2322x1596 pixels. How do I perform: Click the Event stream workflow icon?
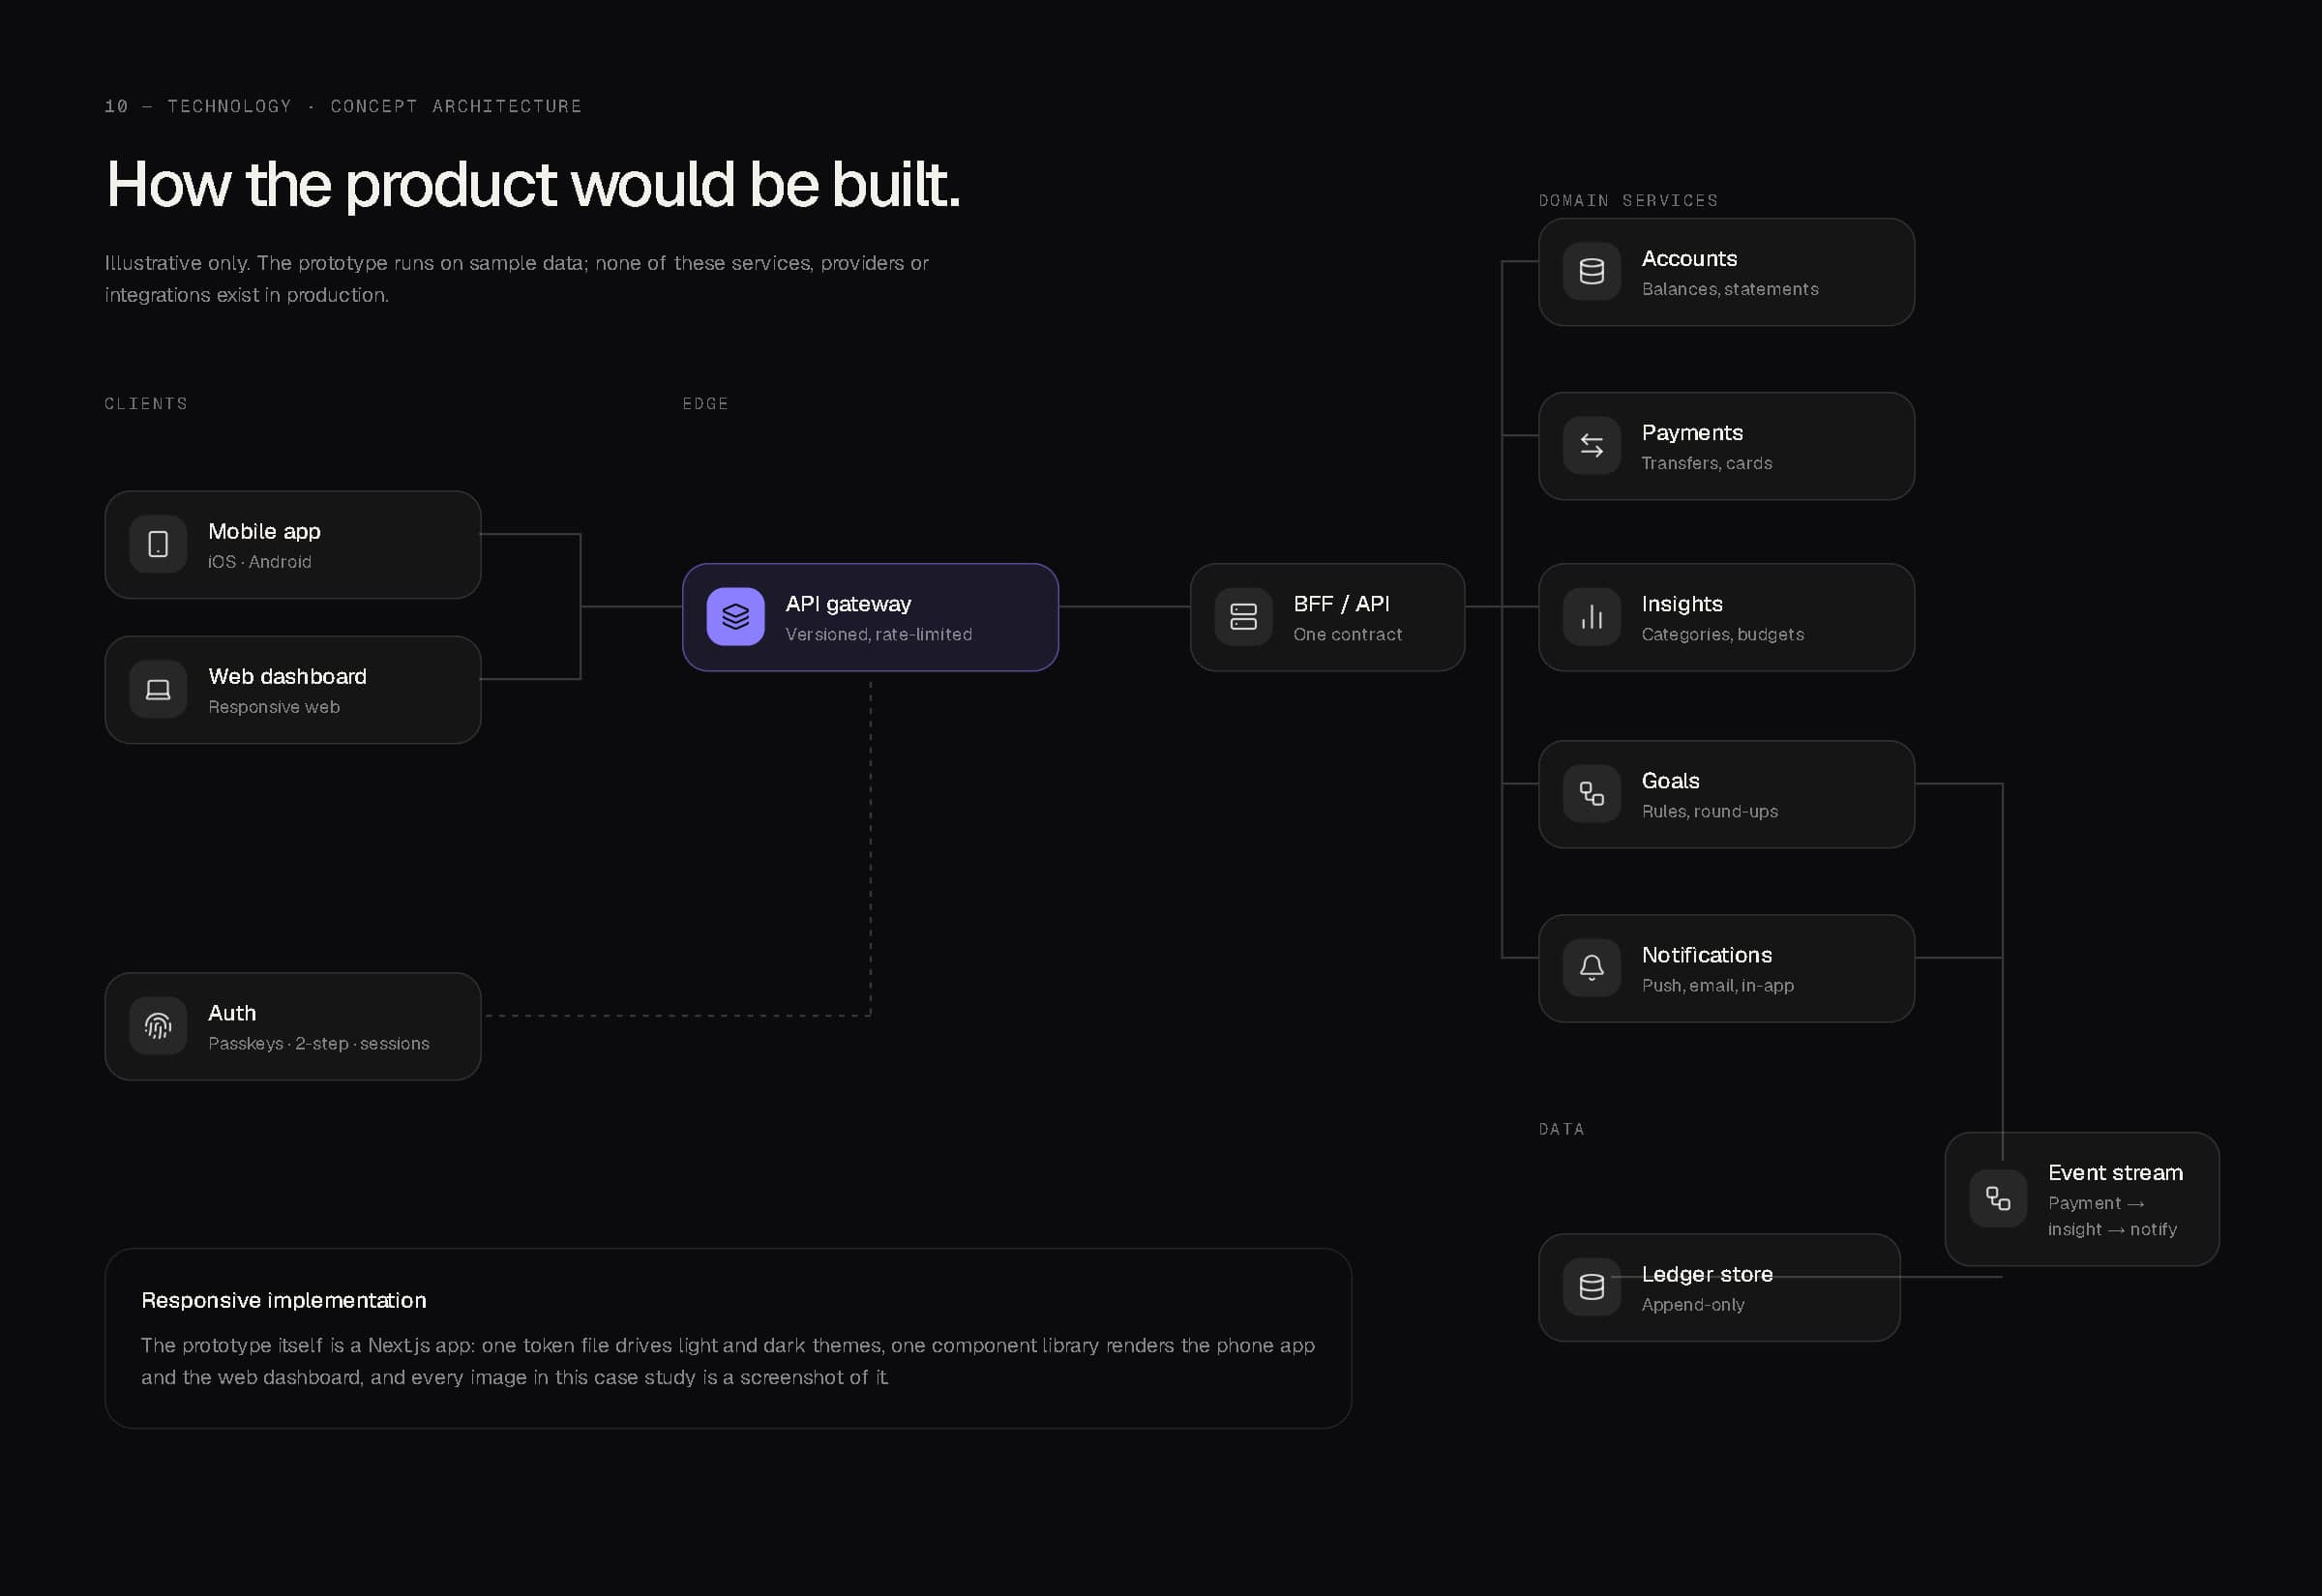1998,1198
